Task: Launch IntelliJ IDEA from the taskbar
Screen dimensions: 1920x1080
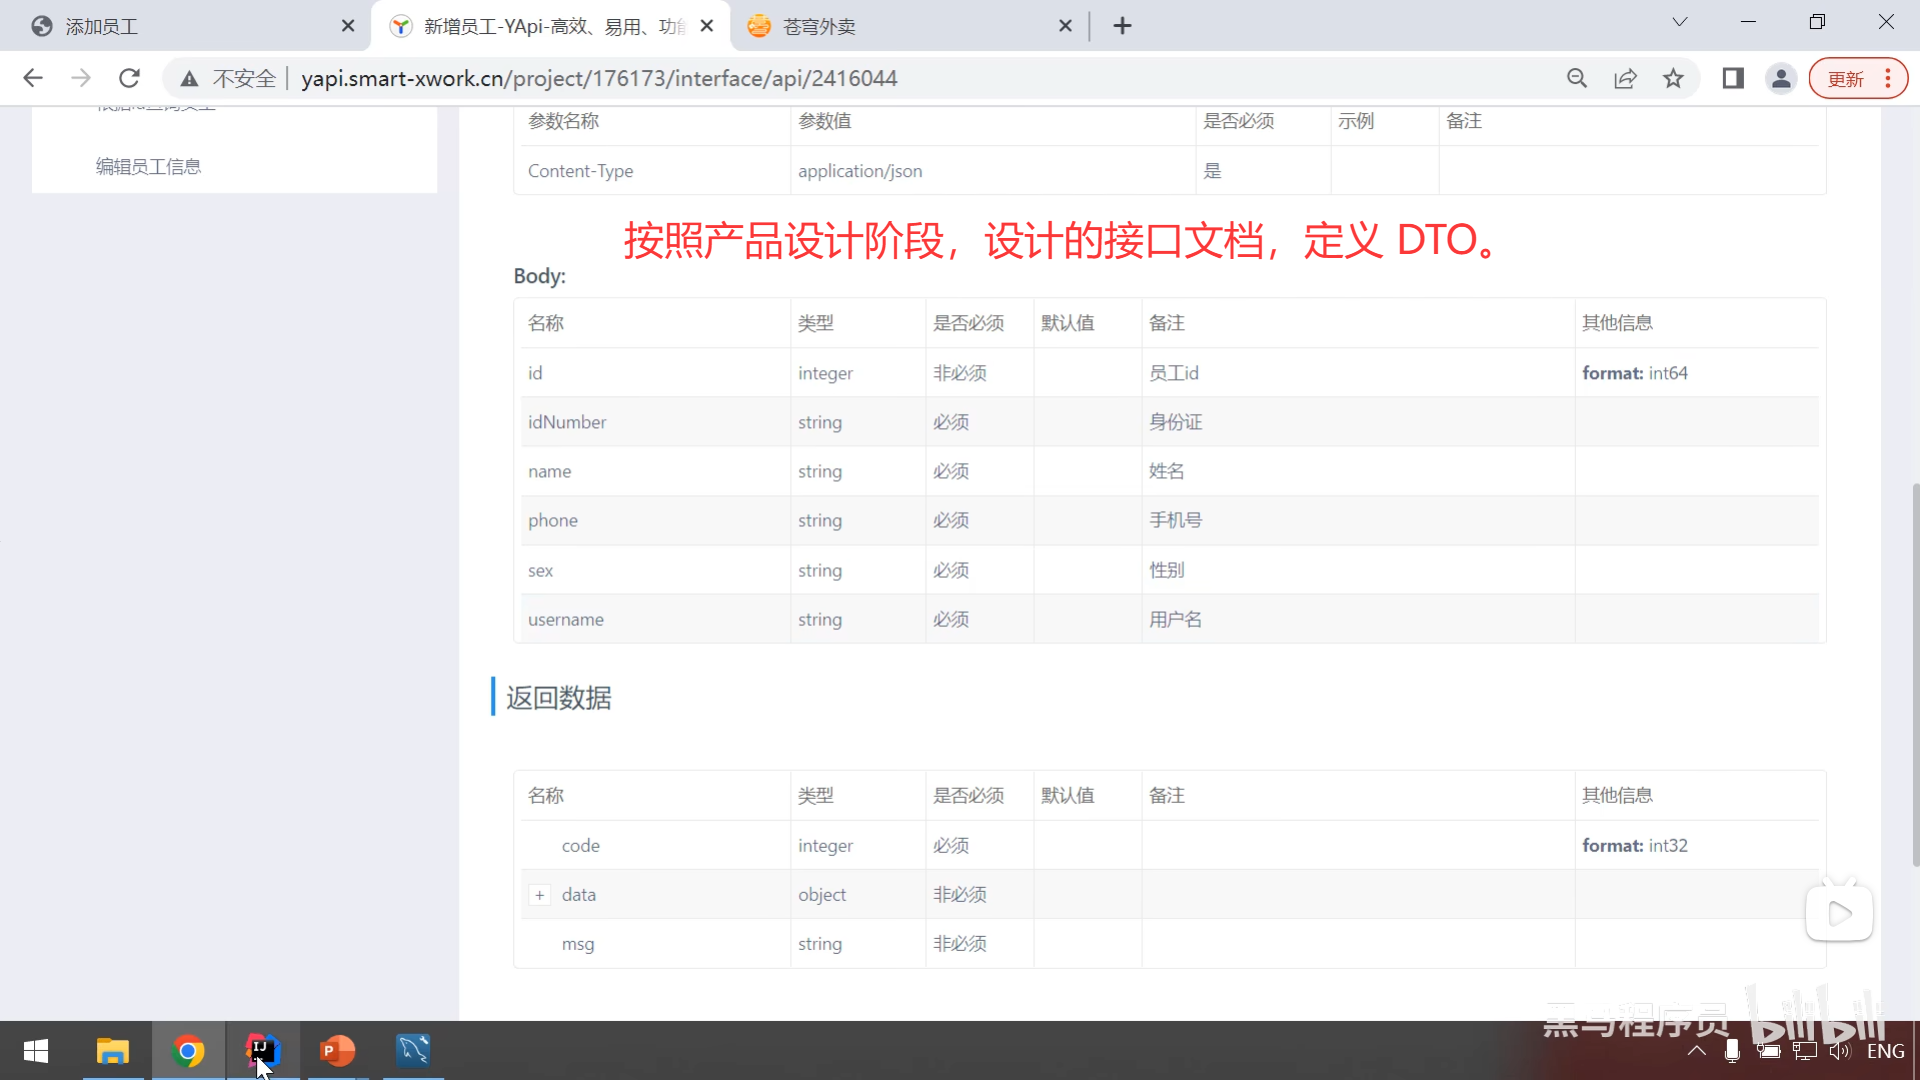Action: coord(262,1051)
